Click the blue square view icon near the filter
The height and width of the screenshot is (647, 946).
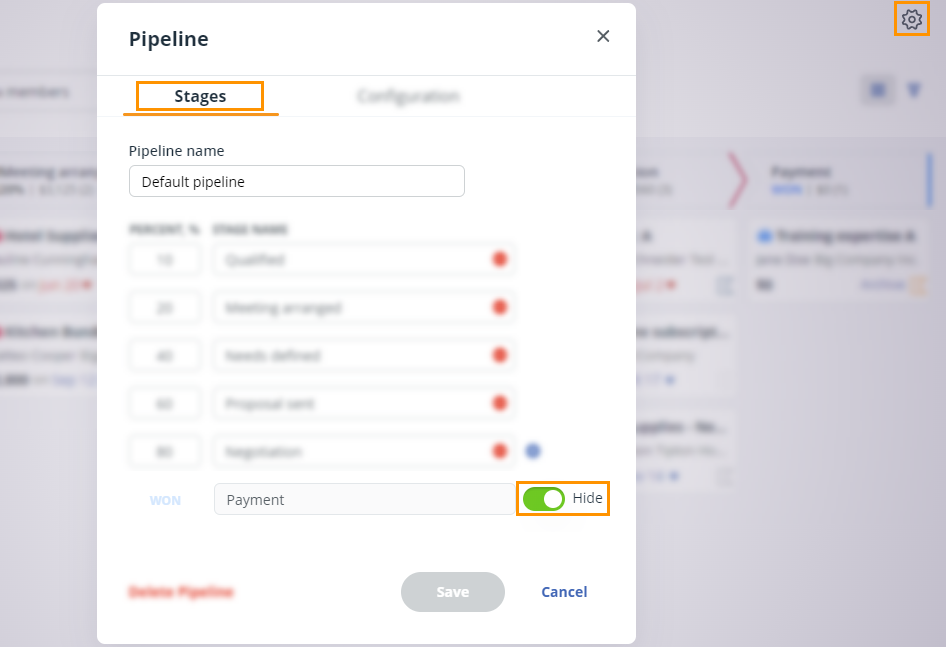click(878, 89)
